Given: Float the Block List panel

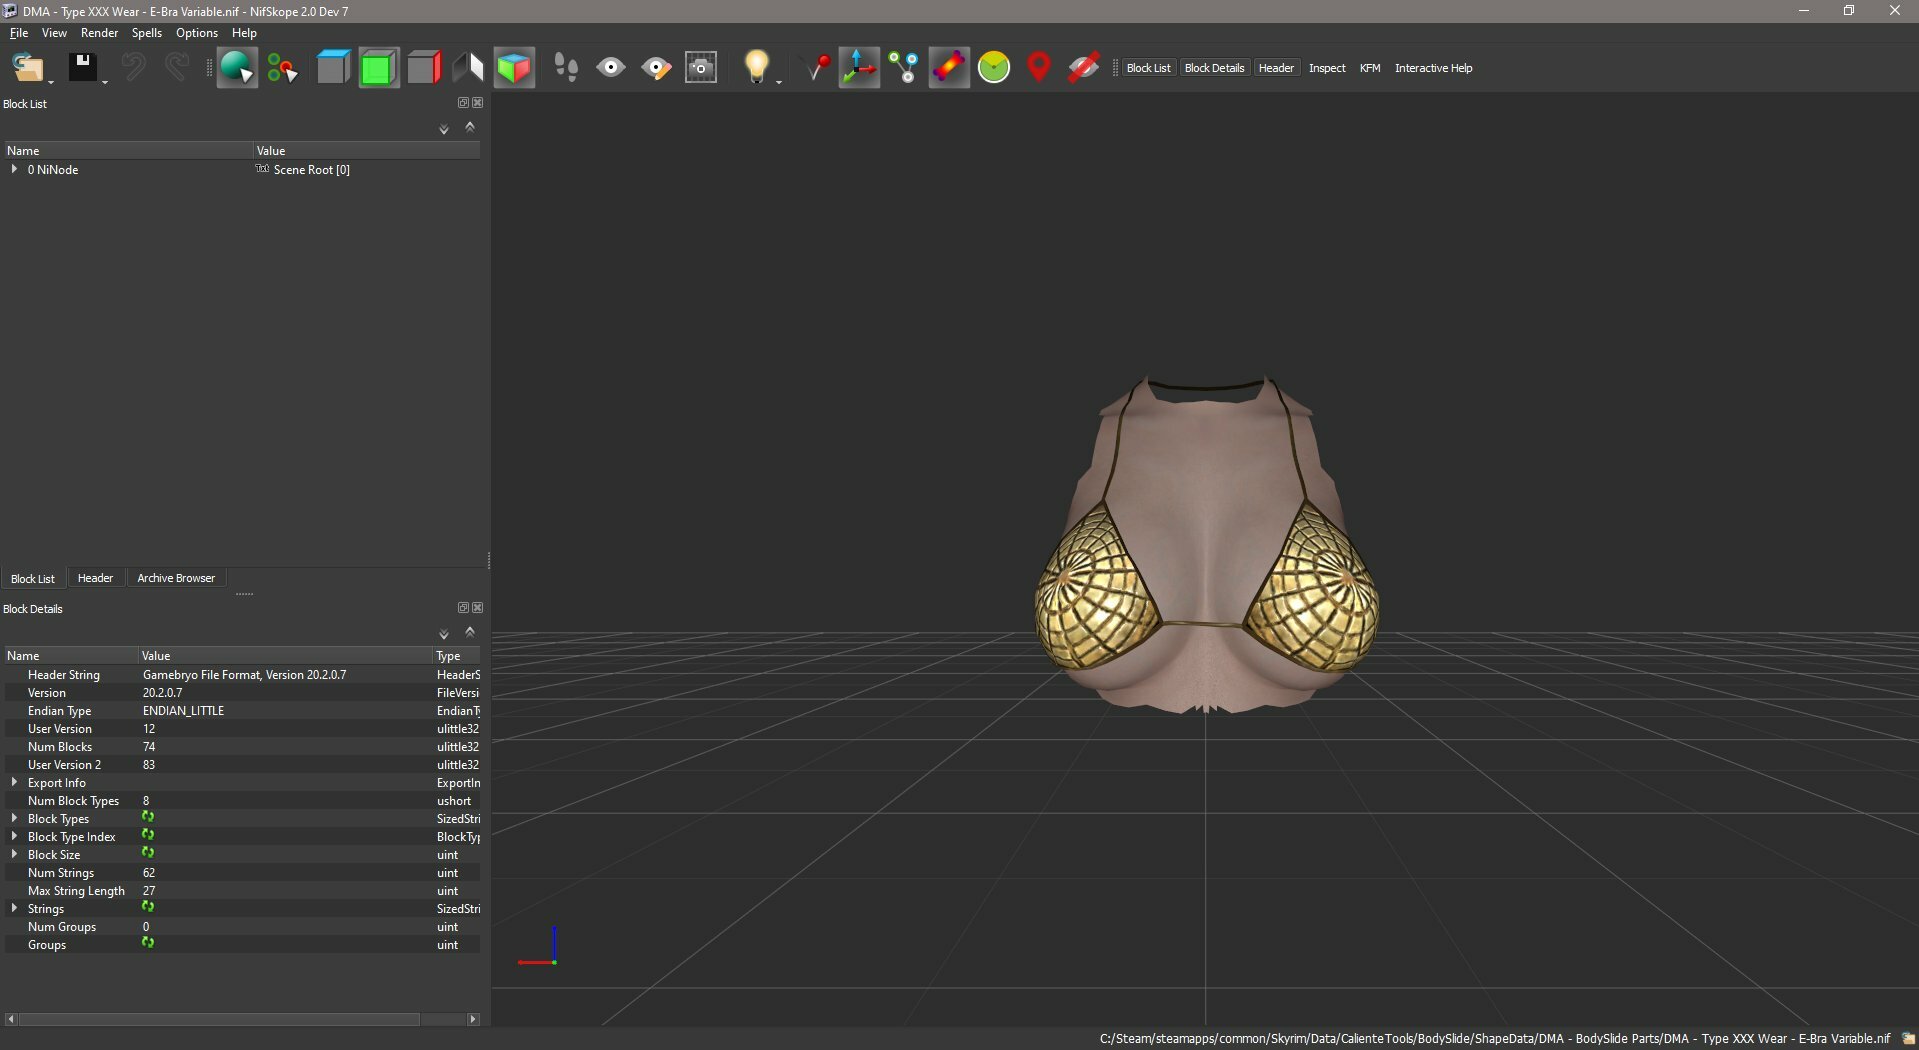Looking at the screenshot, I should pyautogui.click(x=463, y=102).
